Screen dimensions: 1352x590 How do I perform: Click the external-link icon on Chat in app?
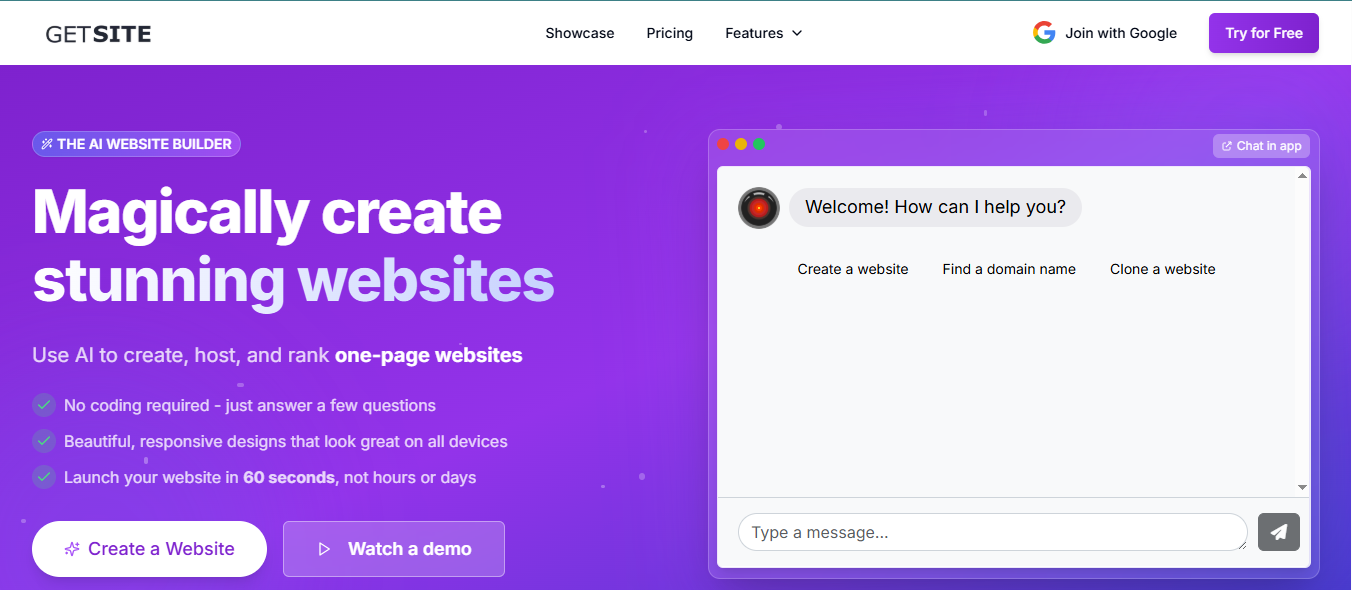1226,145
